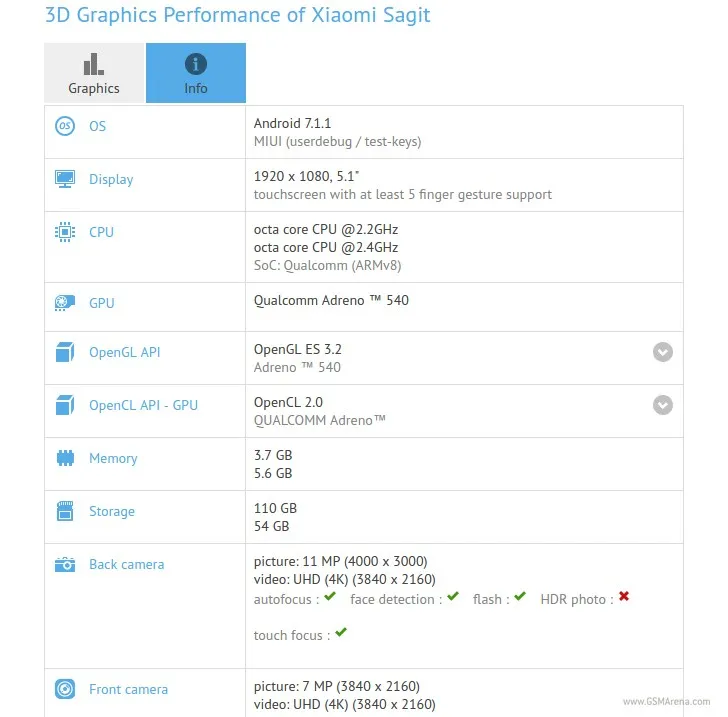Click the Storage SD card icon

click(65, 511)
